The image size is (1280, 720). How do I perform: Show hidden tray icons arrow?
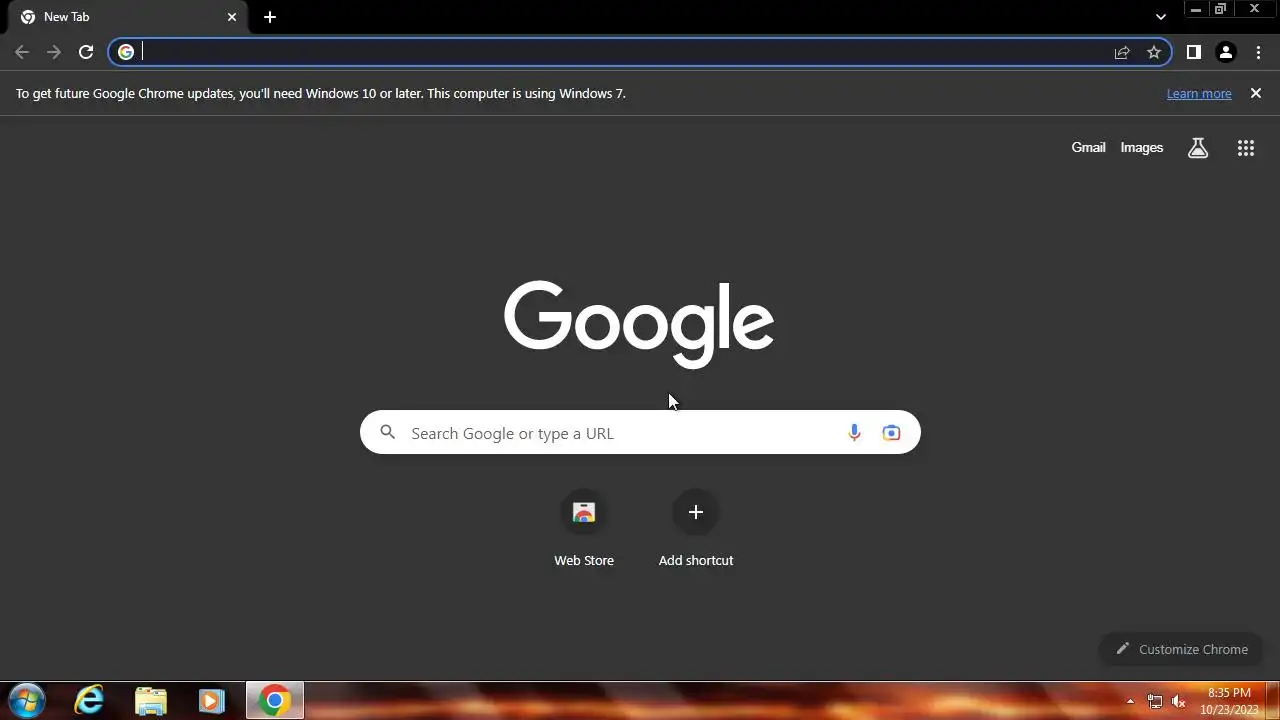click(1130, 701)
